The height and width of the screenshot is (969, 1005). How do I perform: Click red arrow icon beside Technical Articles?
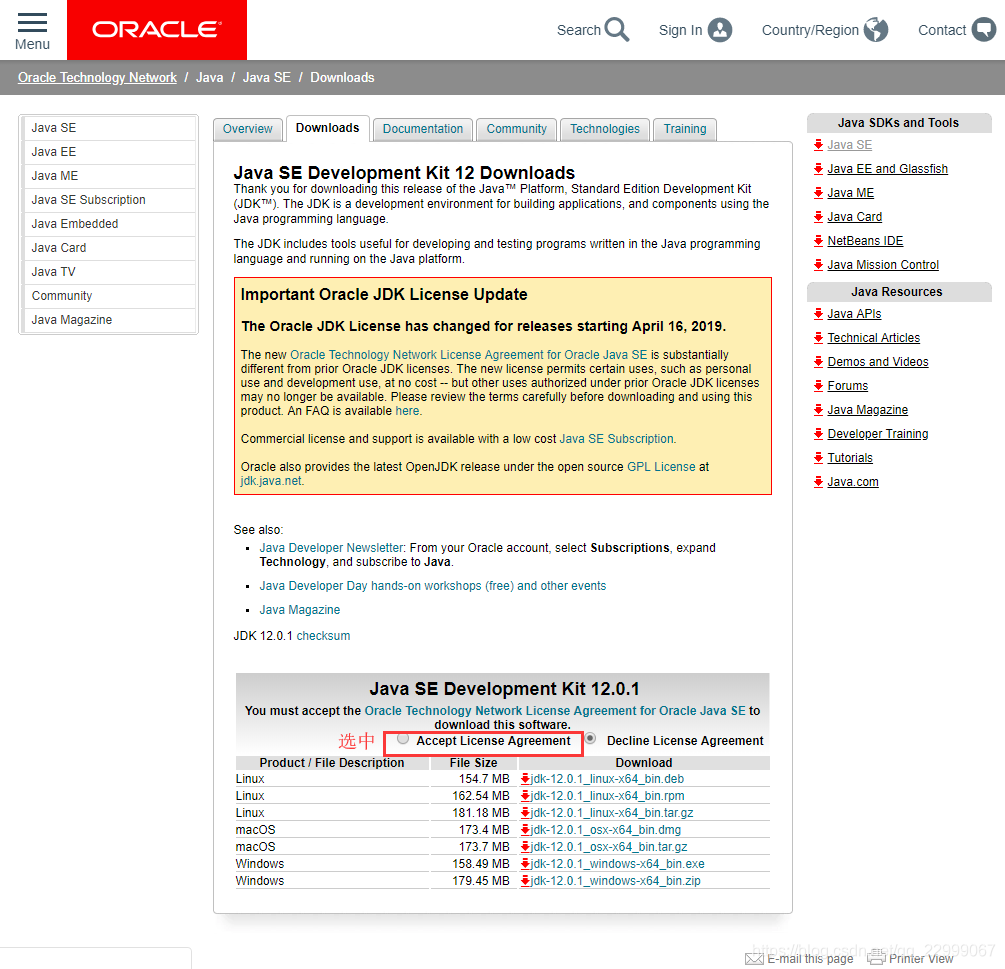[x=818, y=338]
